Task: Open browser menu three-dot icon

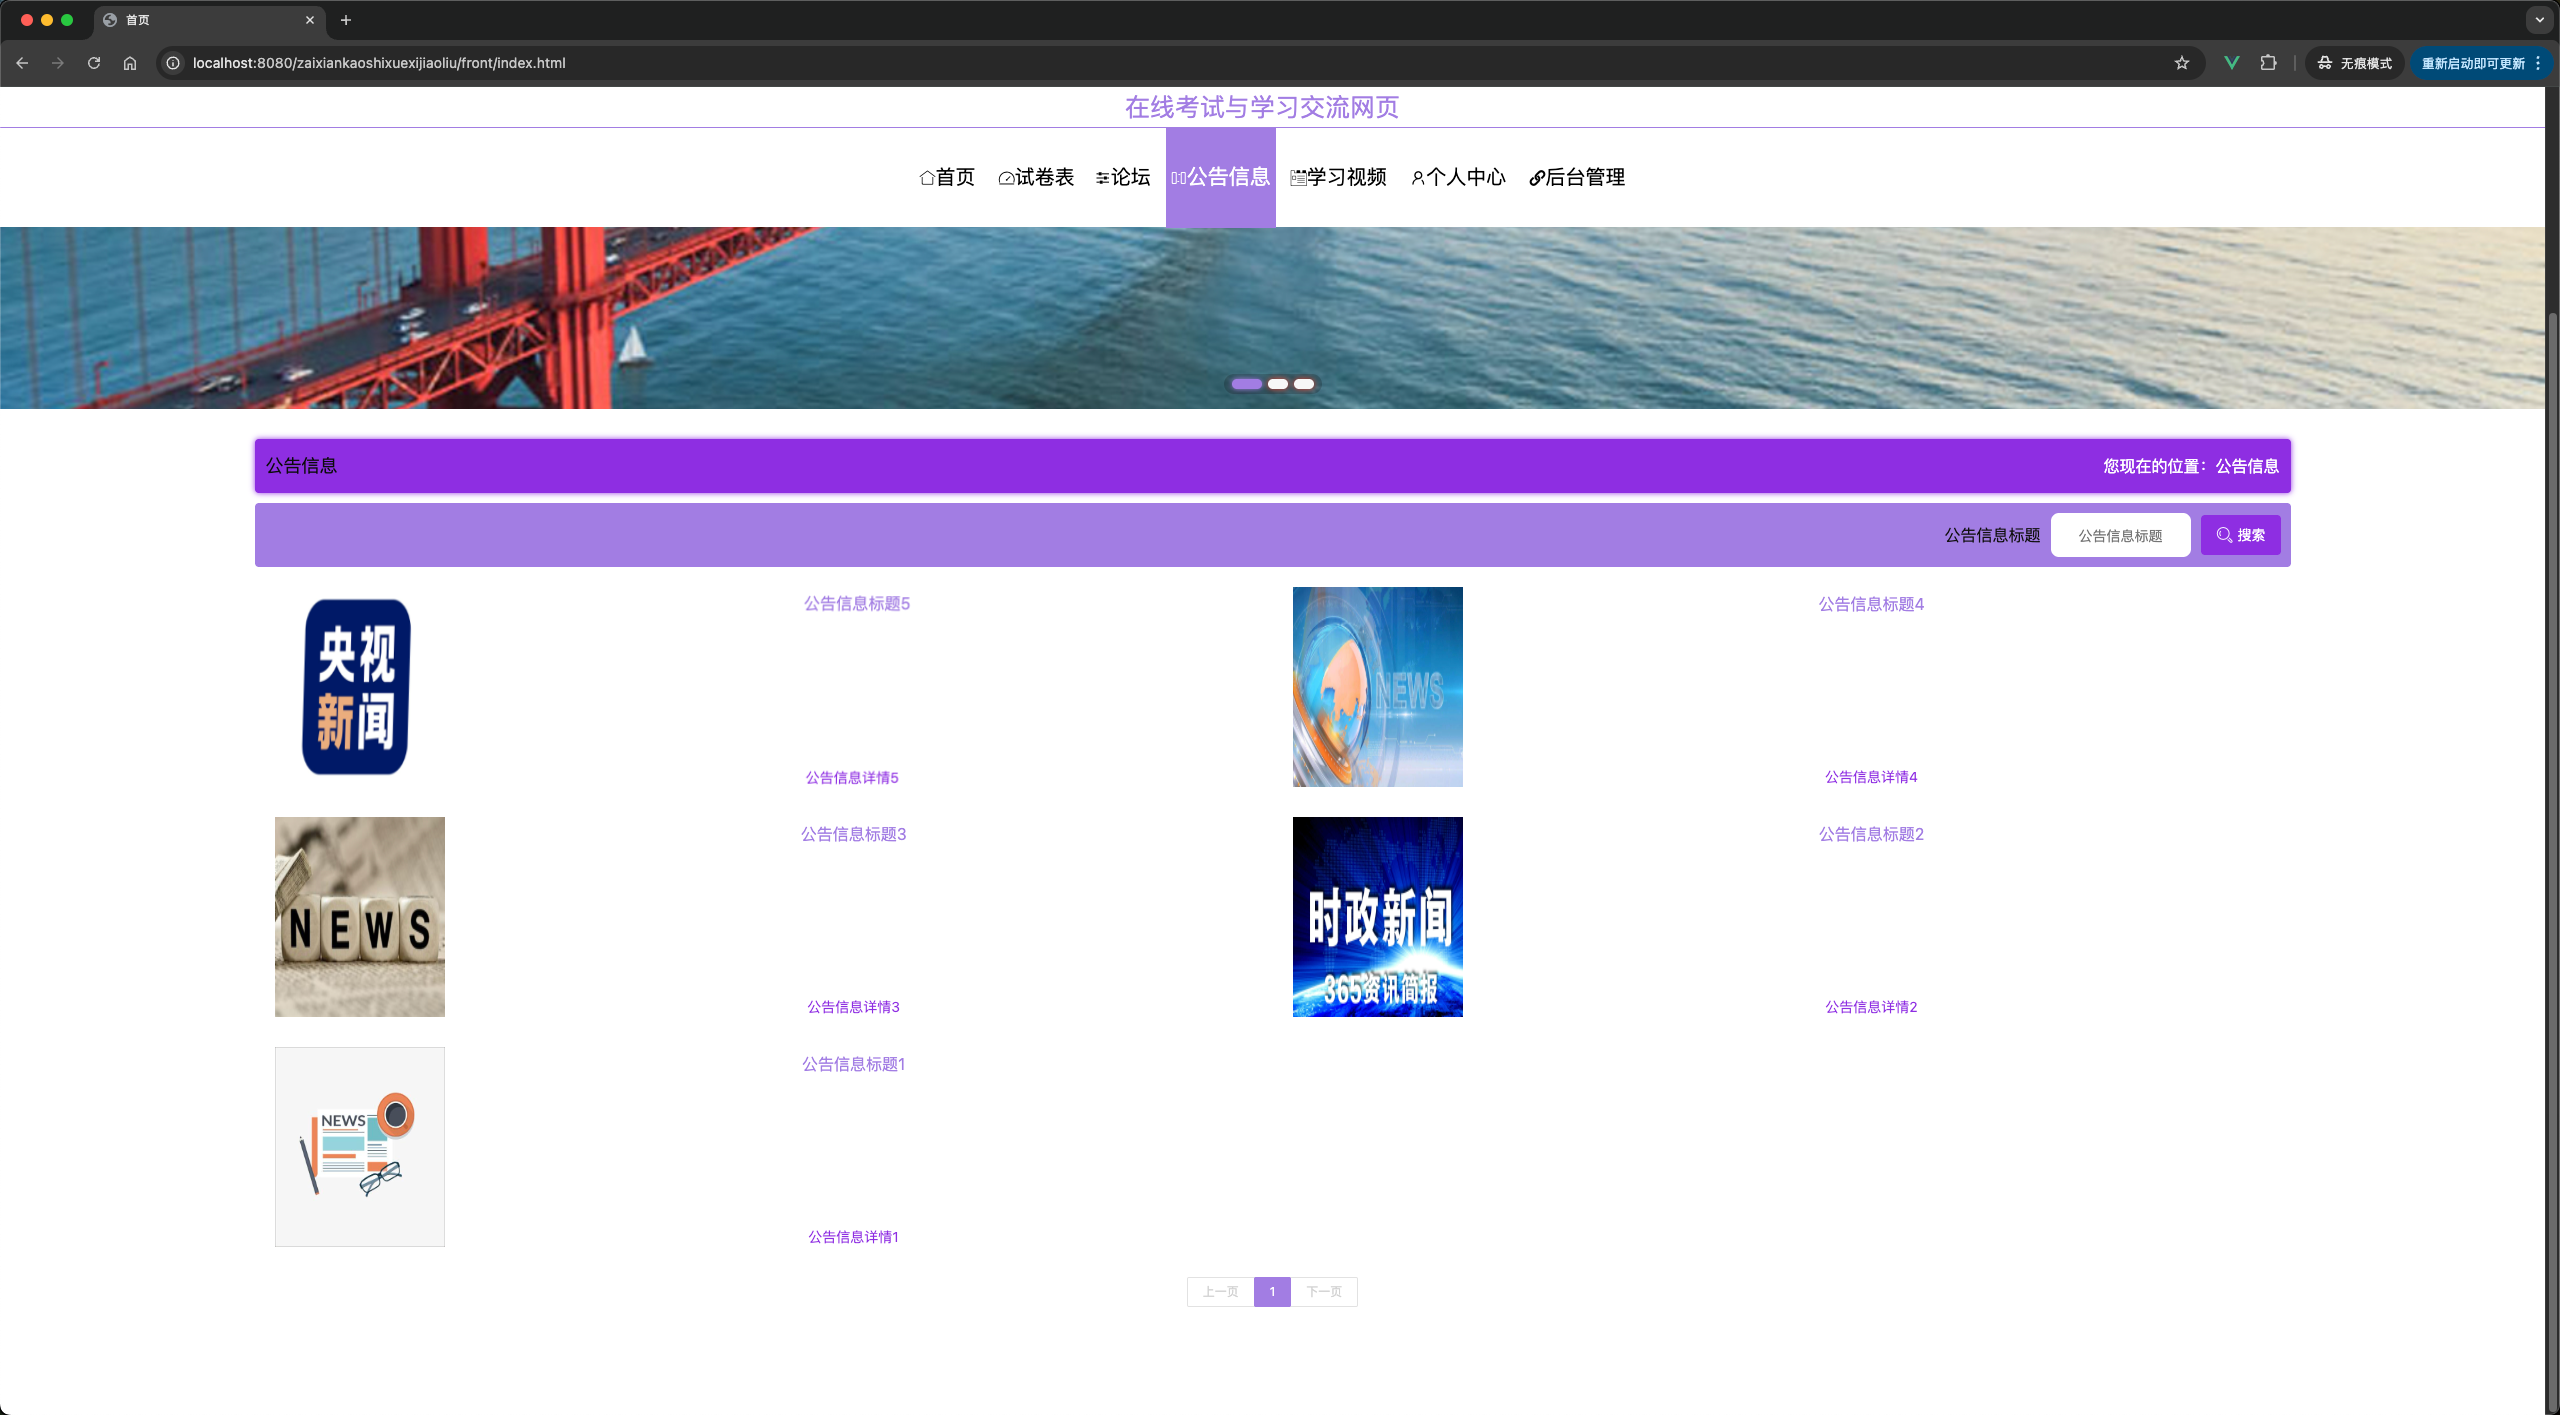Action: pos(2538,63)
